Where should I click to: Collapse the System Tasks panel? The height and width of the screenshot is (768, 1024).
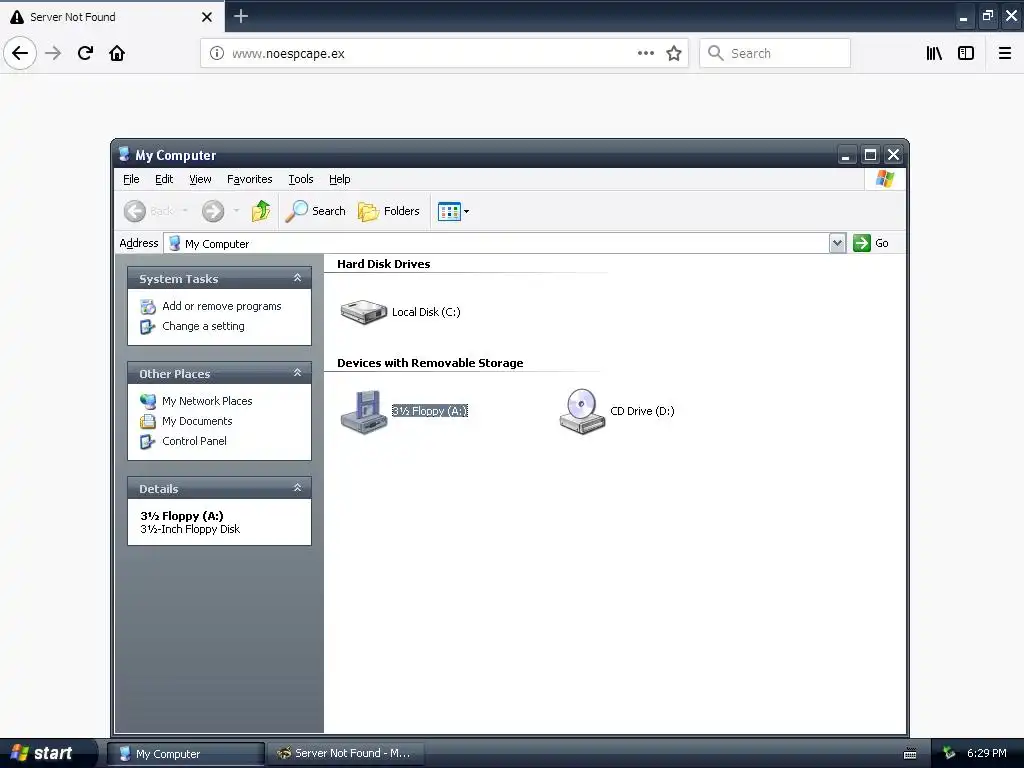point(297,278)
